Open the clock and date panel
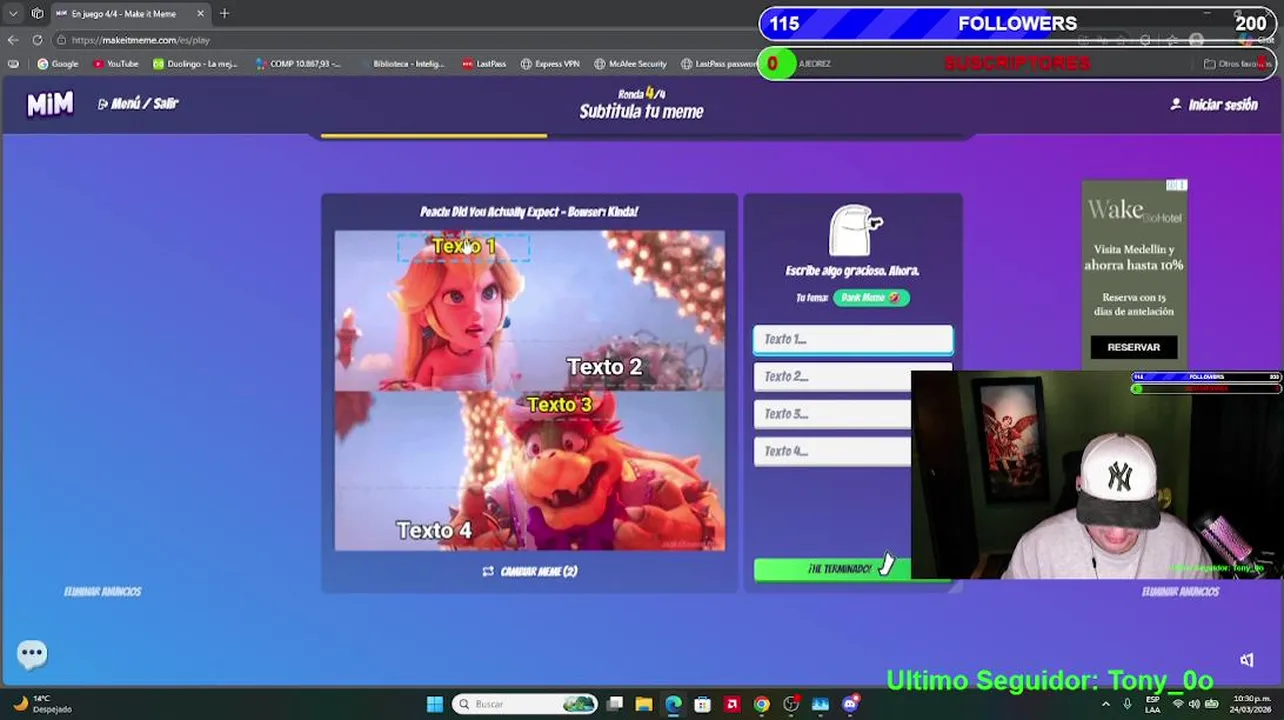 1252,704
